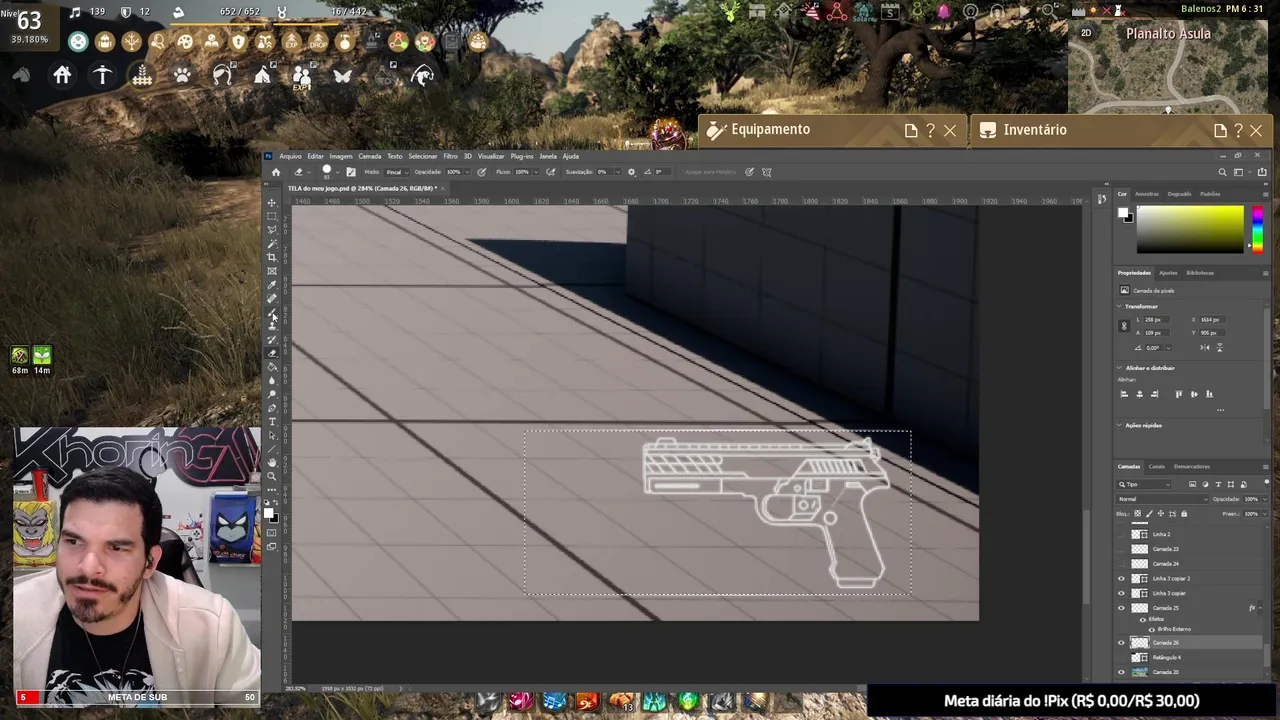This screenshot has height=720, width=1280.
Task: Click the foreground color swatch in Cor panel
Action: pyautogui.click(x=1124, y=213)
